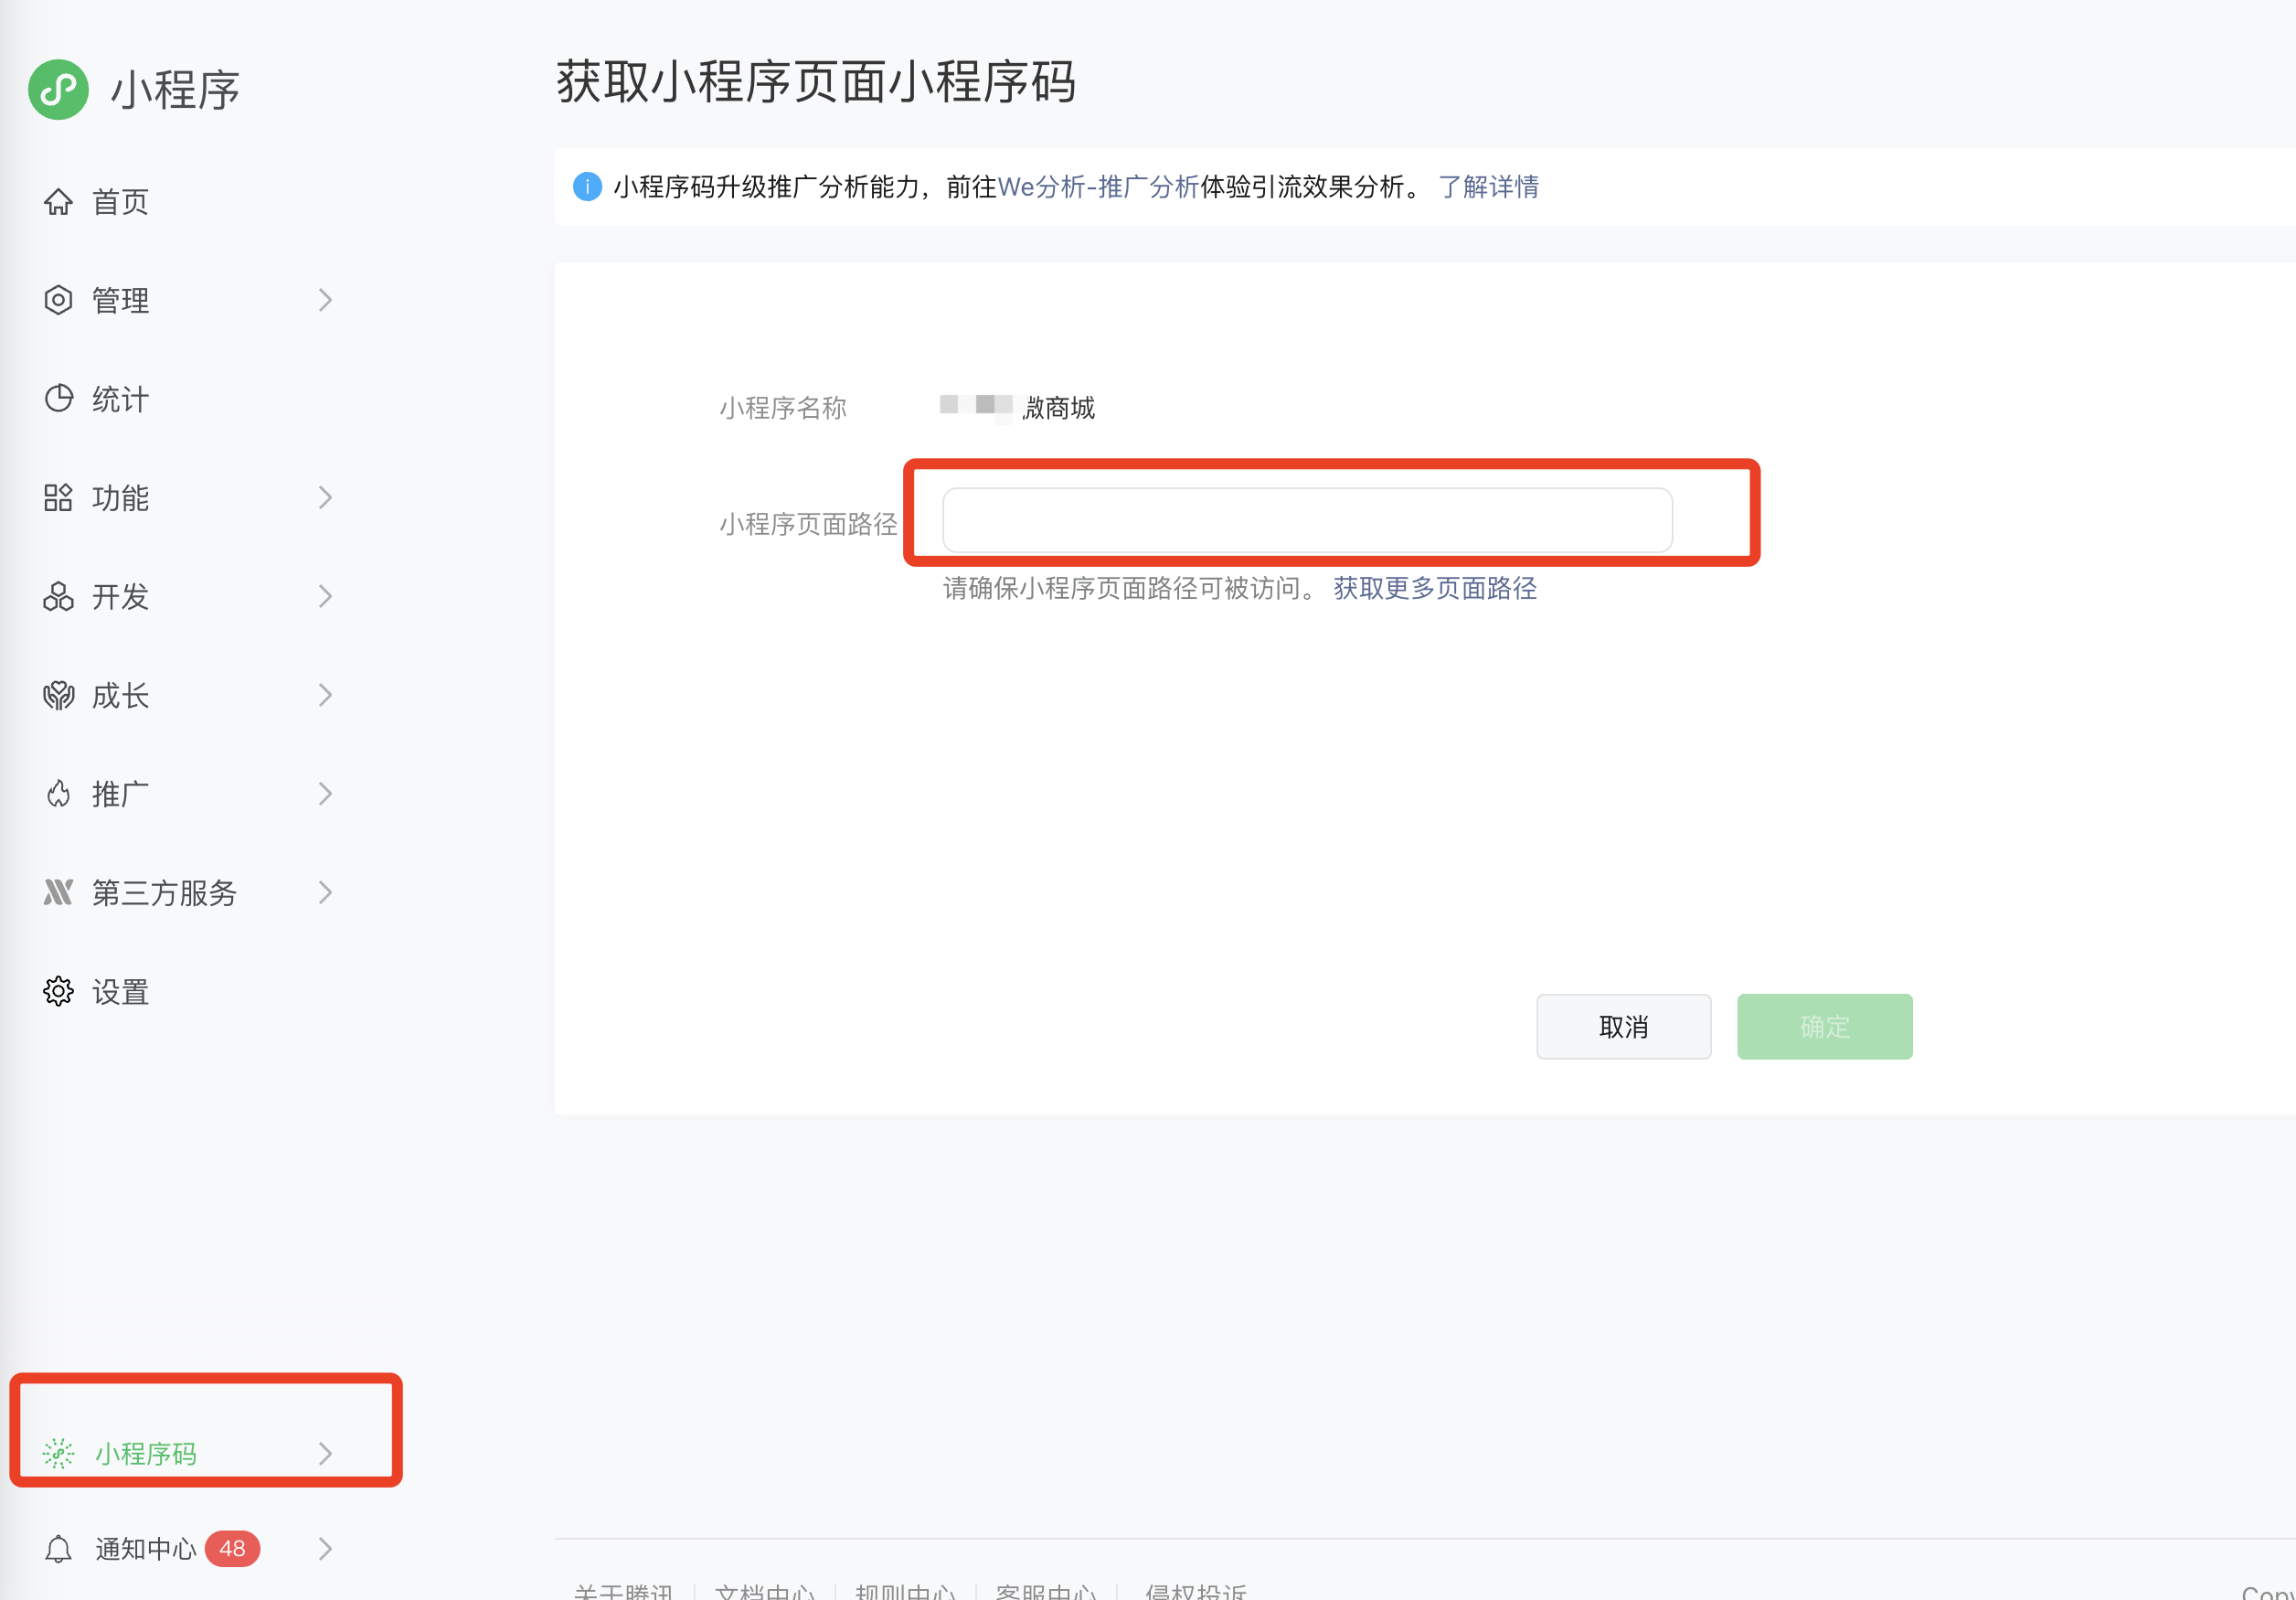Click the grid icon beside 功能

click(58, 497)
